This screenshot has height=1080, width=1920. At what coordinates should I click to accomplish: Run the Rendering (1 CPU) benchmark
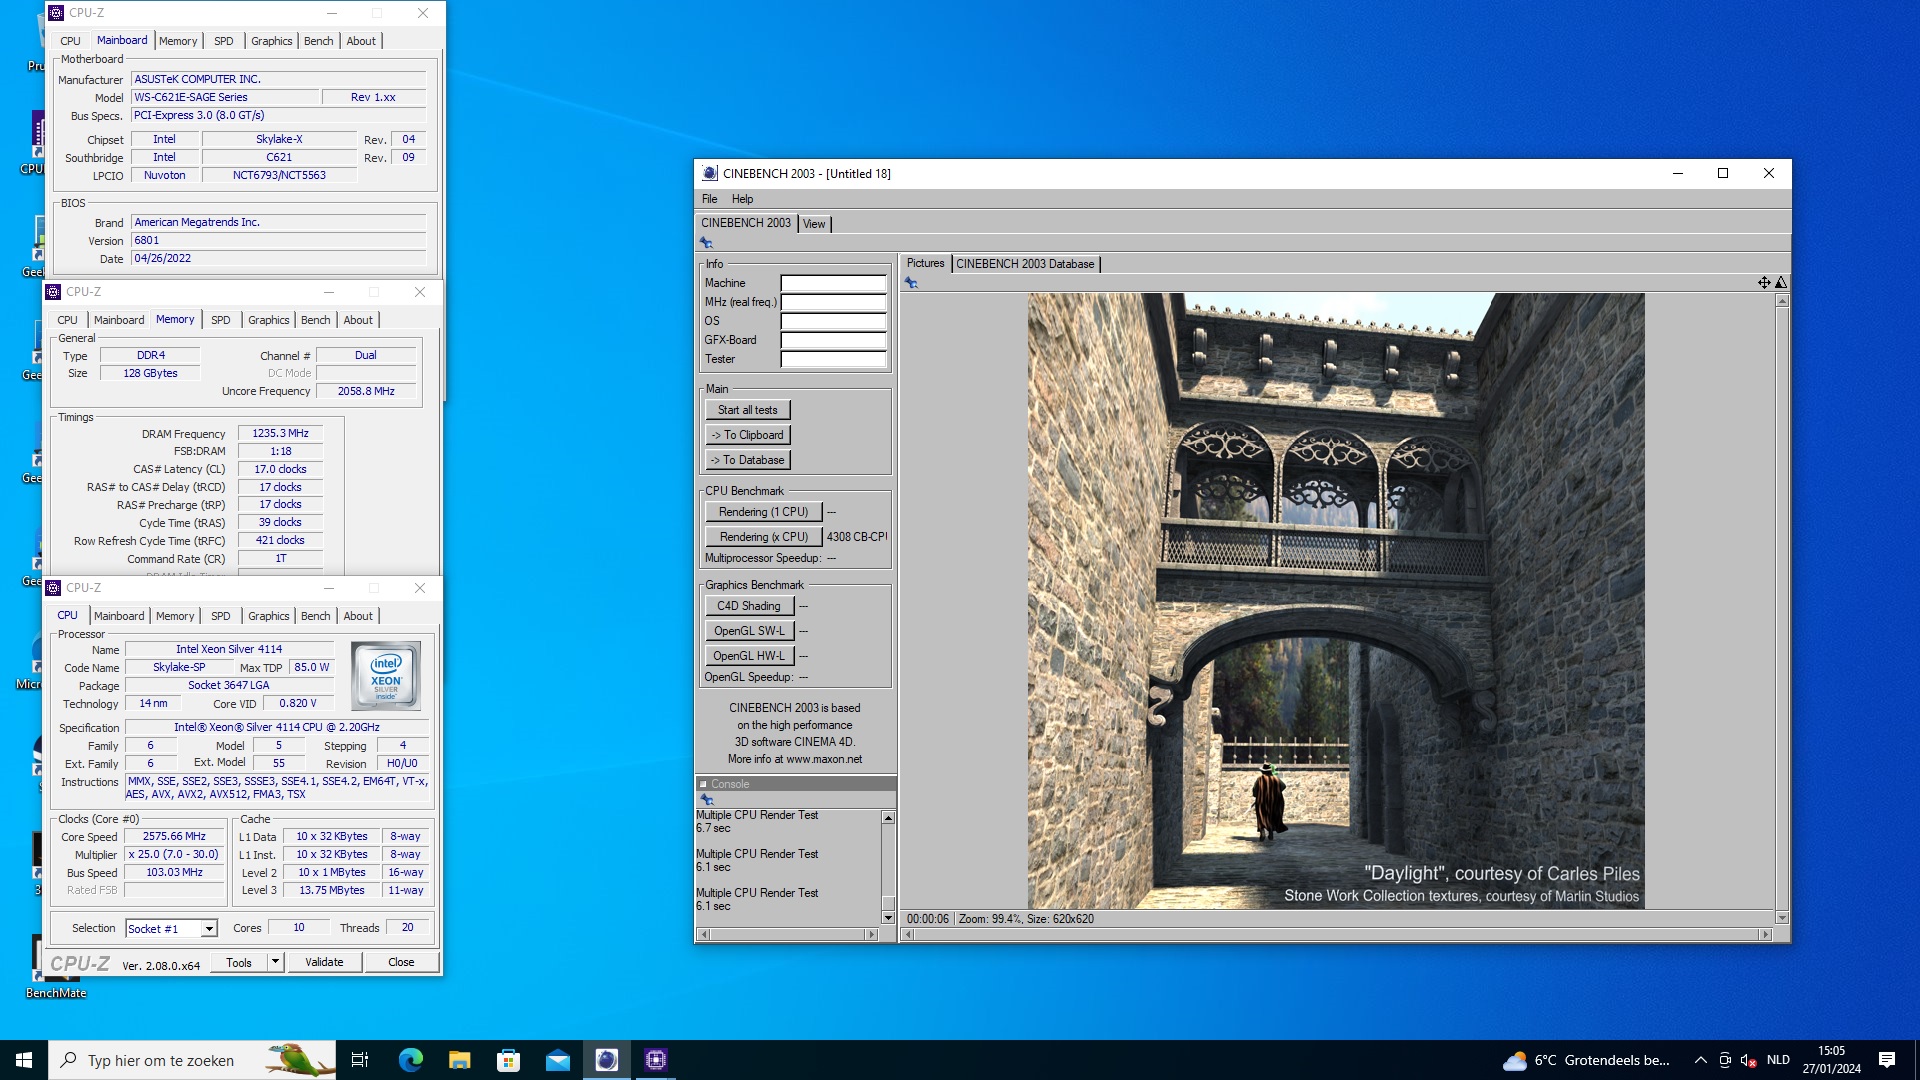(x=763, y=512)
